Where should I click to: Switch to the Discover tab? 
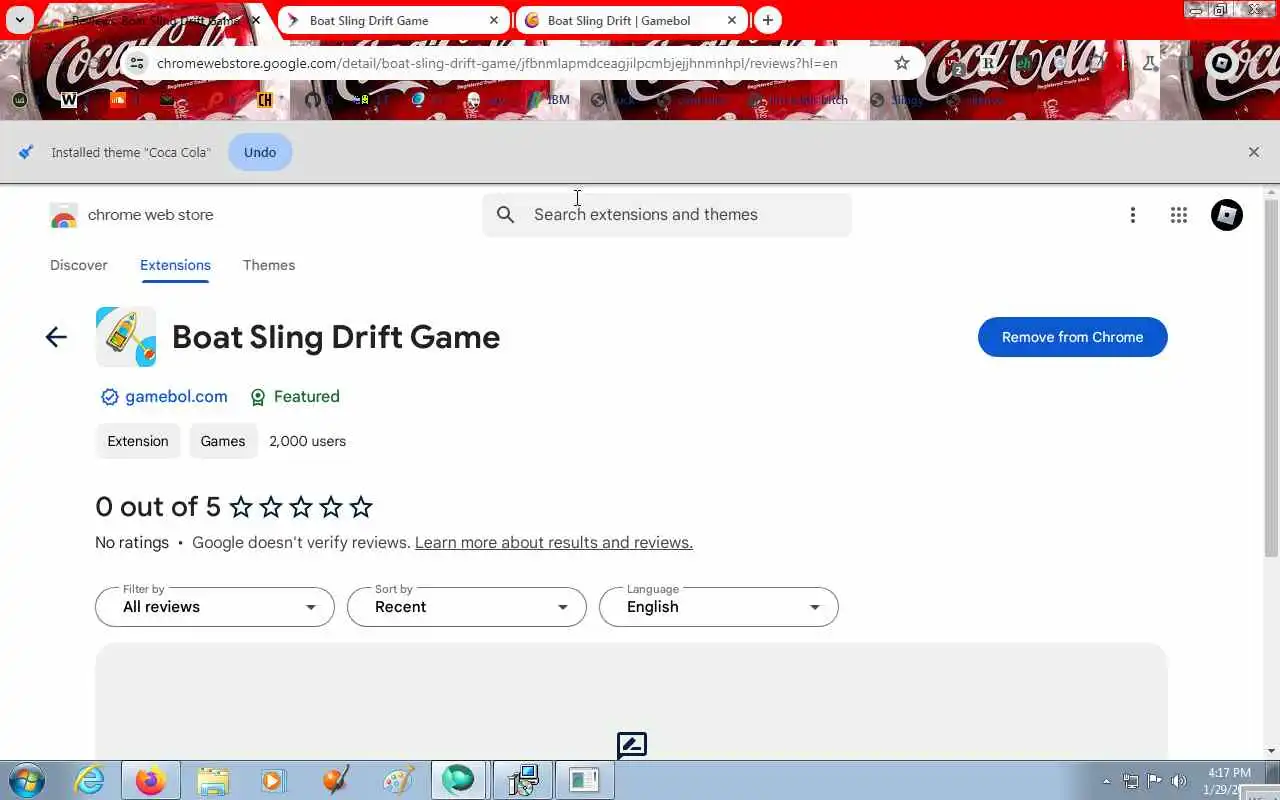pyautogui.click(x=79, y=265)
